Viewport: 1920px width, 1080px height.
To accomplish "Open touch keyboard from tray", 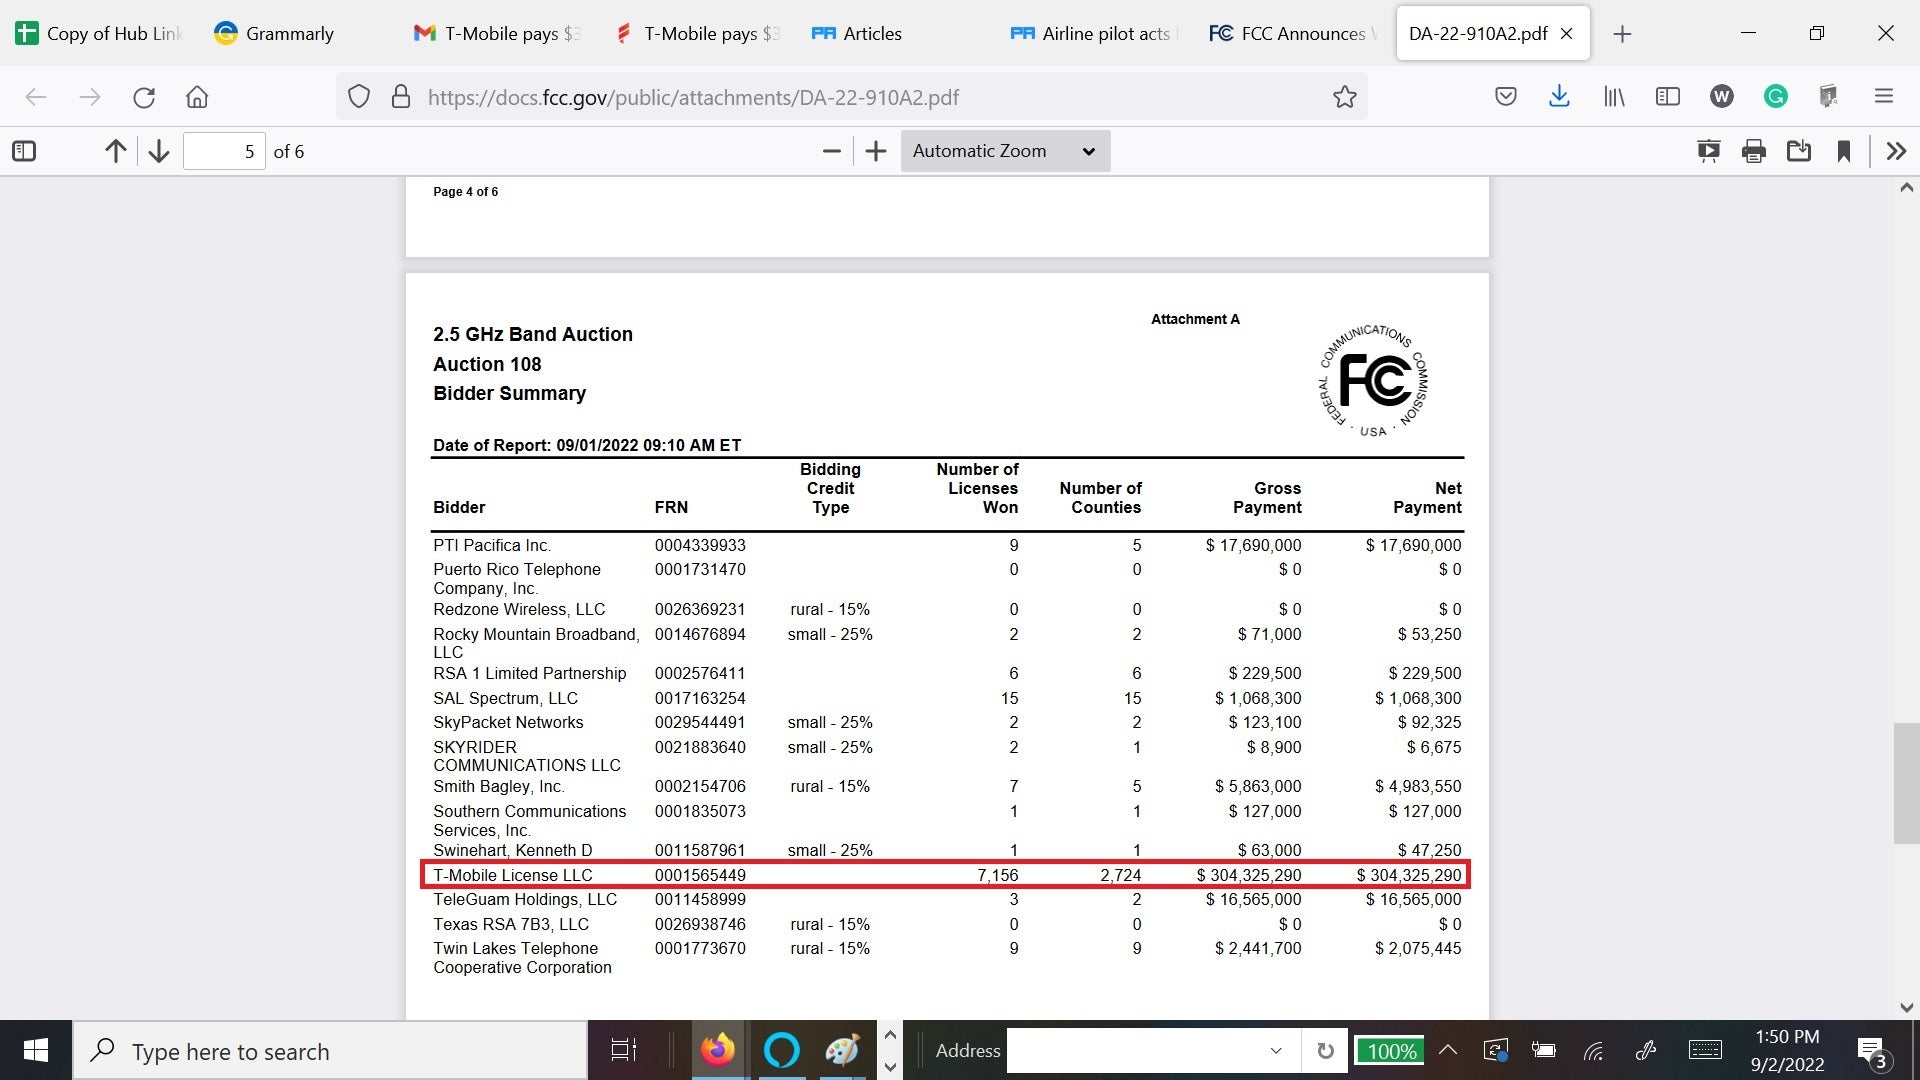I will (x=1705, y=1050).
